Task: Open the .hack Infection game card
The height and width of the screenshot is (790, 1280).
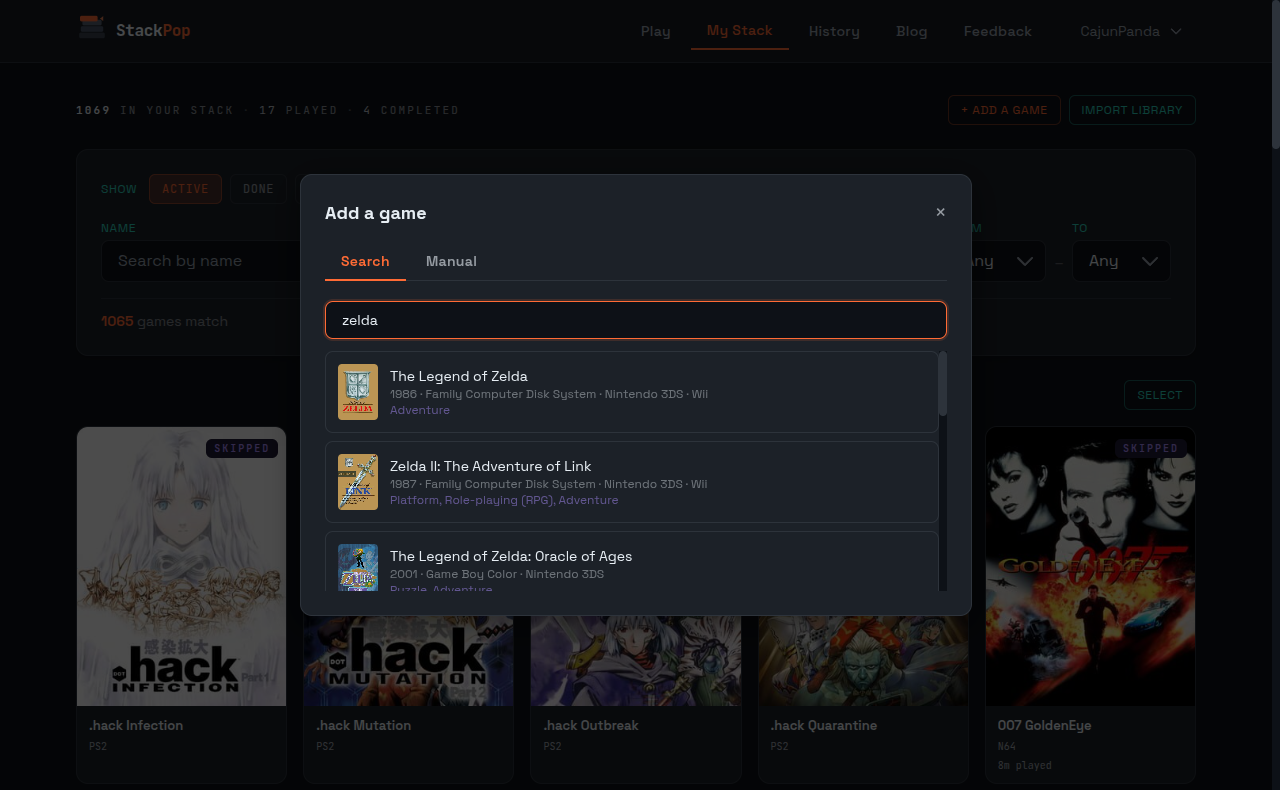Action: coord(181,604)
